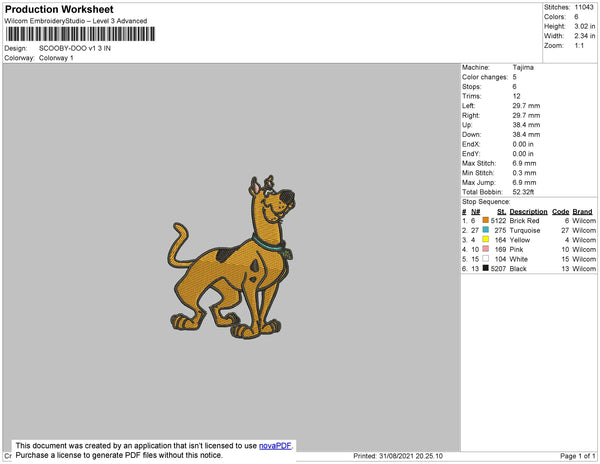The height and width of the screenshot is (464, 600).
Task: Click the 'Colorway 1' value
Action: pyautogui.click(x=56, y=58)
